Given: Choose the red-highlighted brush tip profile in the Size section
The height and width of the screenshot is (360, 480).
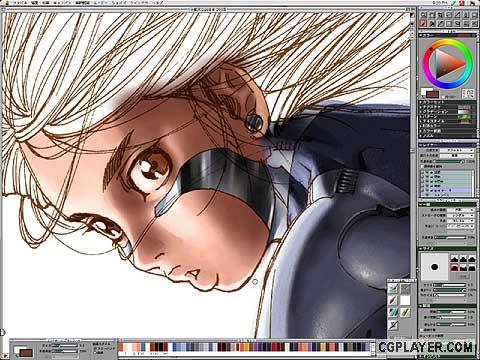Looking at the screenshot, I should (x=455, y=267).
